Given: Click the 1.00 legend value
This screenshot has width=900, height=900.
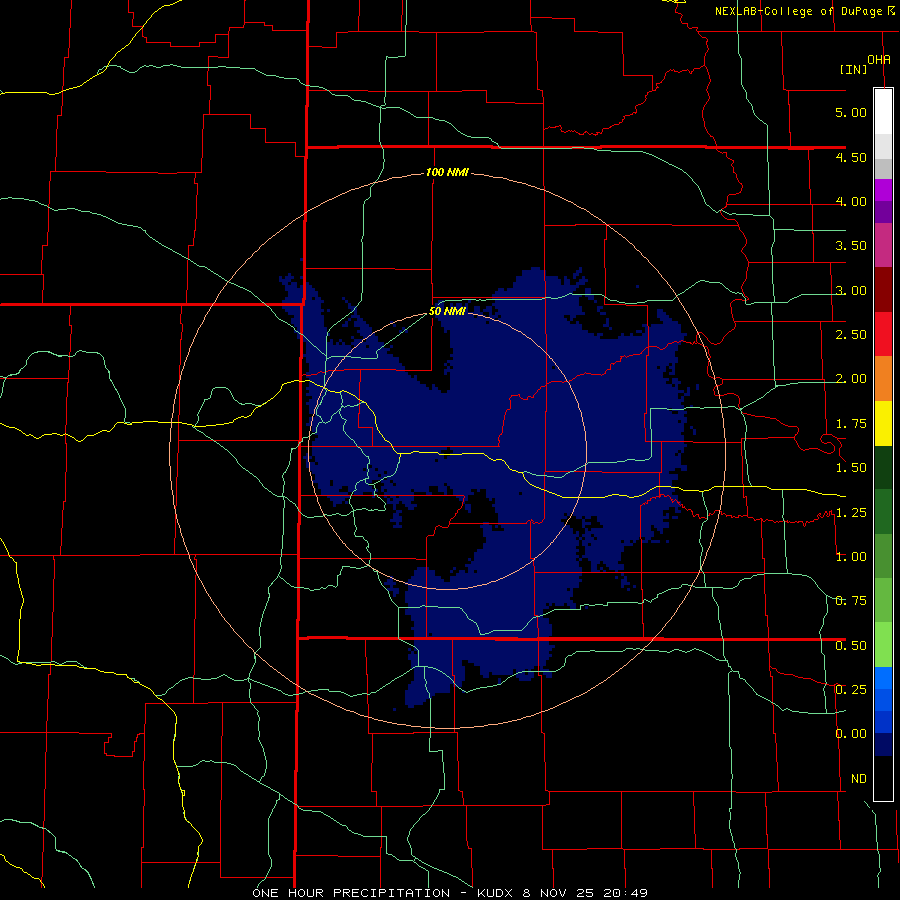Looking at the screenshot, I should [x=851, y=557].
